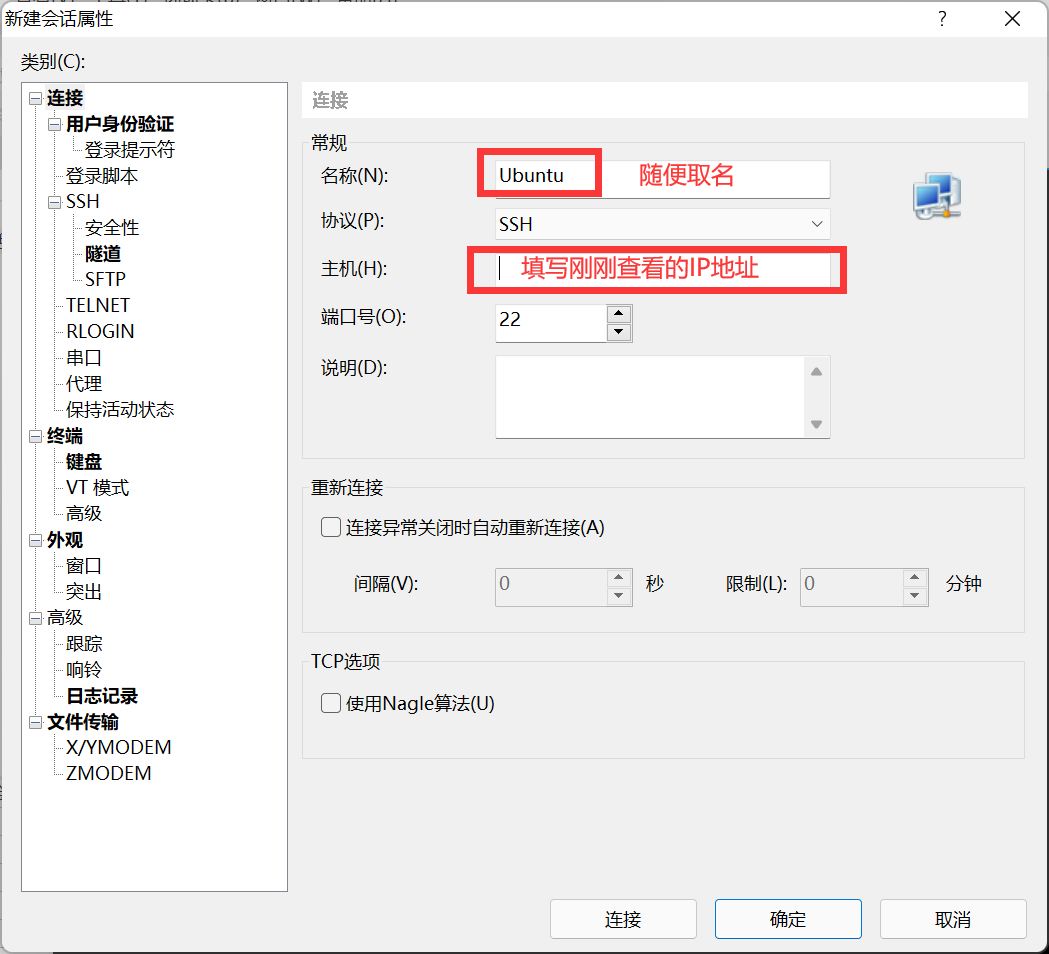Toggle the 使用Nagle算法 checkbox
Image resolution: width=1049 pixels, height=954 pixels.
[330, 703]
